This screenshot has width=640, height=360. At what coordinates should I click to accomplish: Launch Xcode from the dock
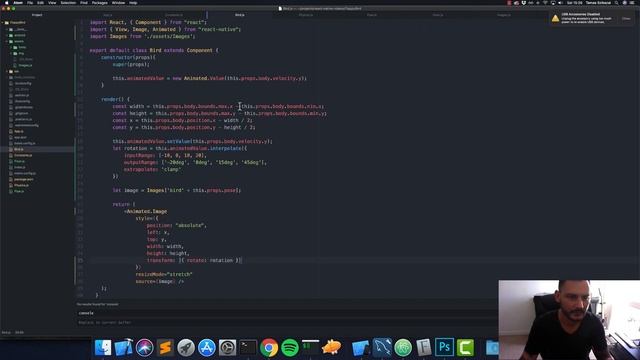pos(123,347)
